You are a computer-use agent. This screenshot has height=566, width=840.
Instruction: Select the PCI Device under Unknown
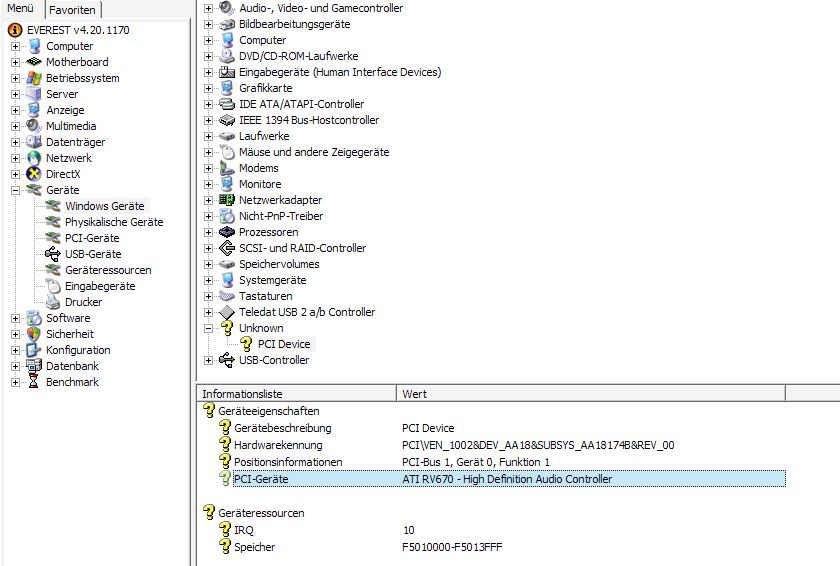coord(284,344)
